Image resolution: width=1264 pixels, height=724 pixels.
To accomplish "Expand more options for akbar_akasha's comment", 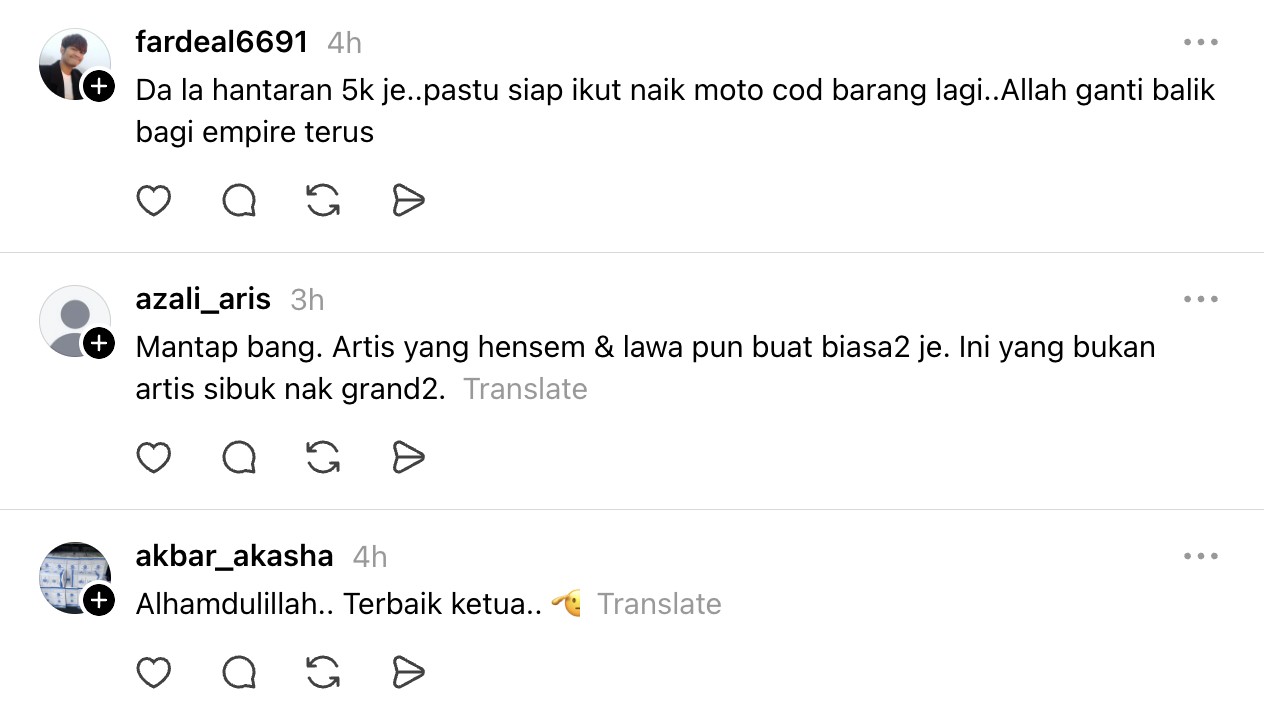I will tap(1200, 556).
